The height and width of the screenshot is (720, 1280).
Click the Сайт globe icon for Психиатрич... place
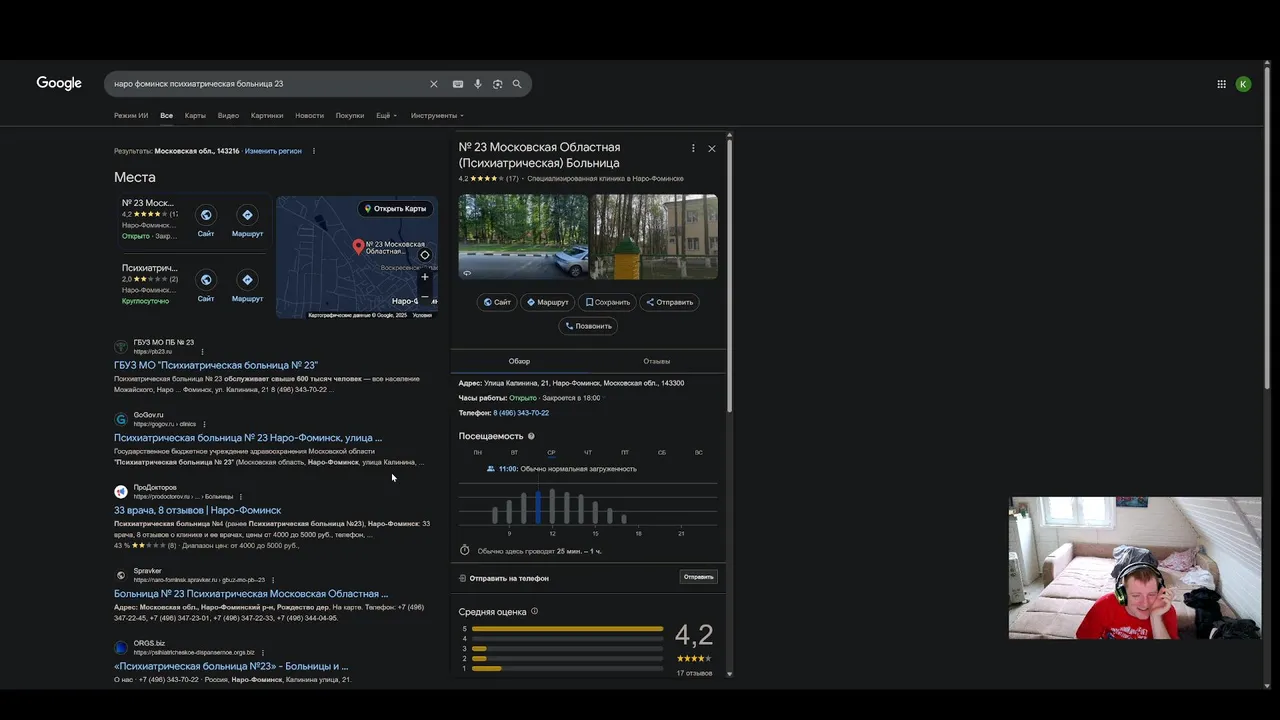tap(206, 280)
